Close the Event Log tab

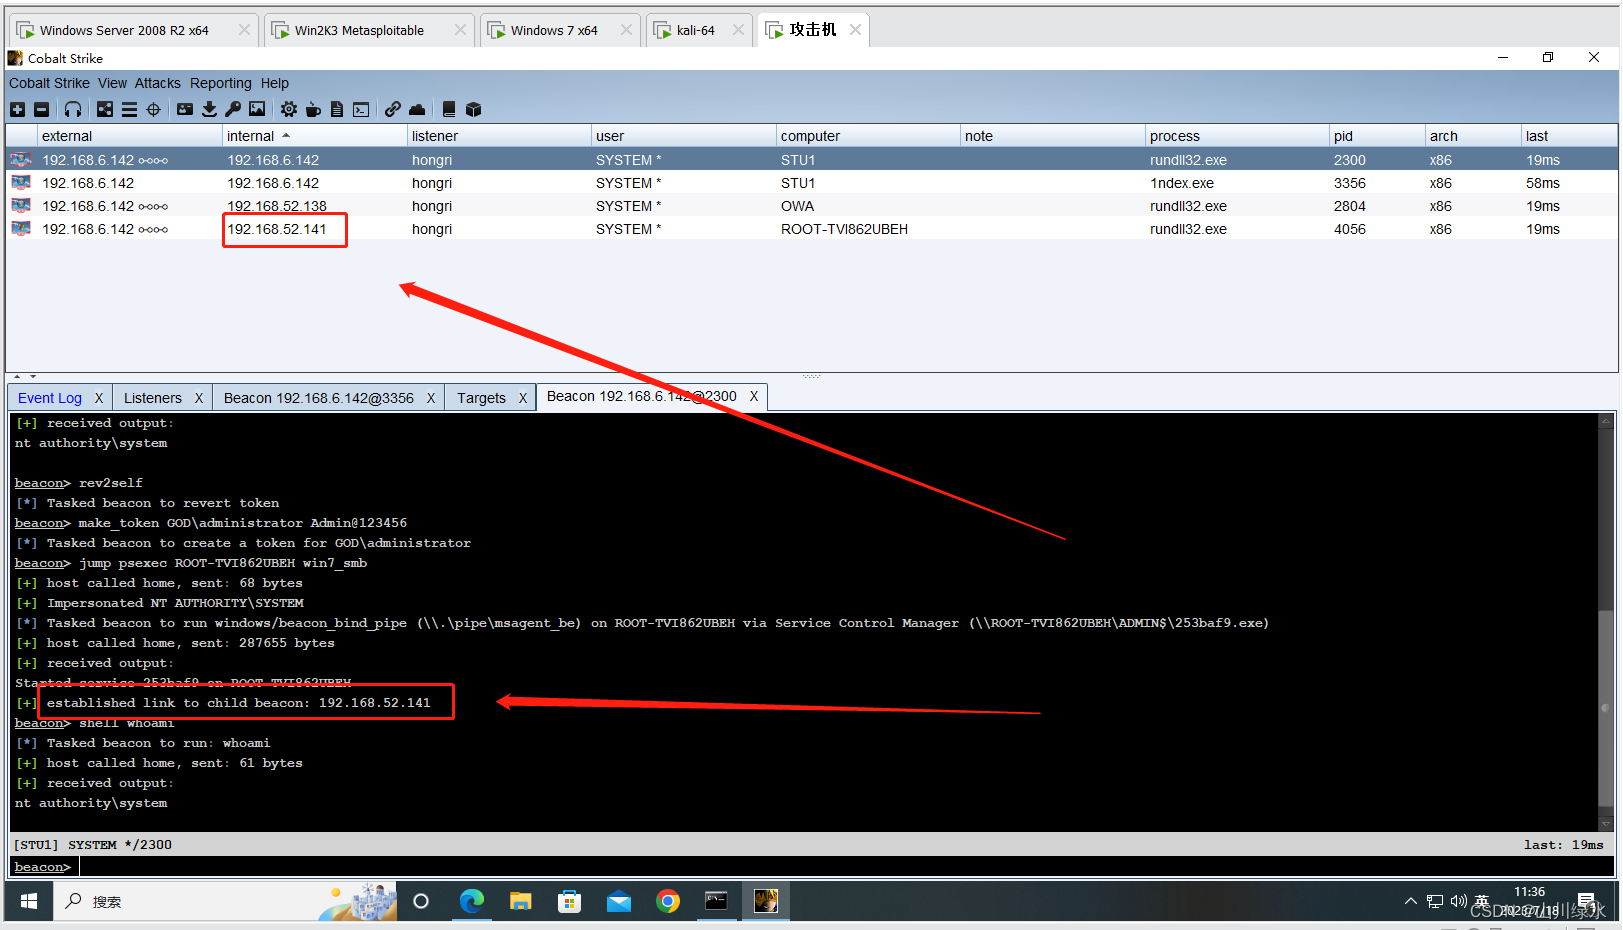tap(99, 398)
